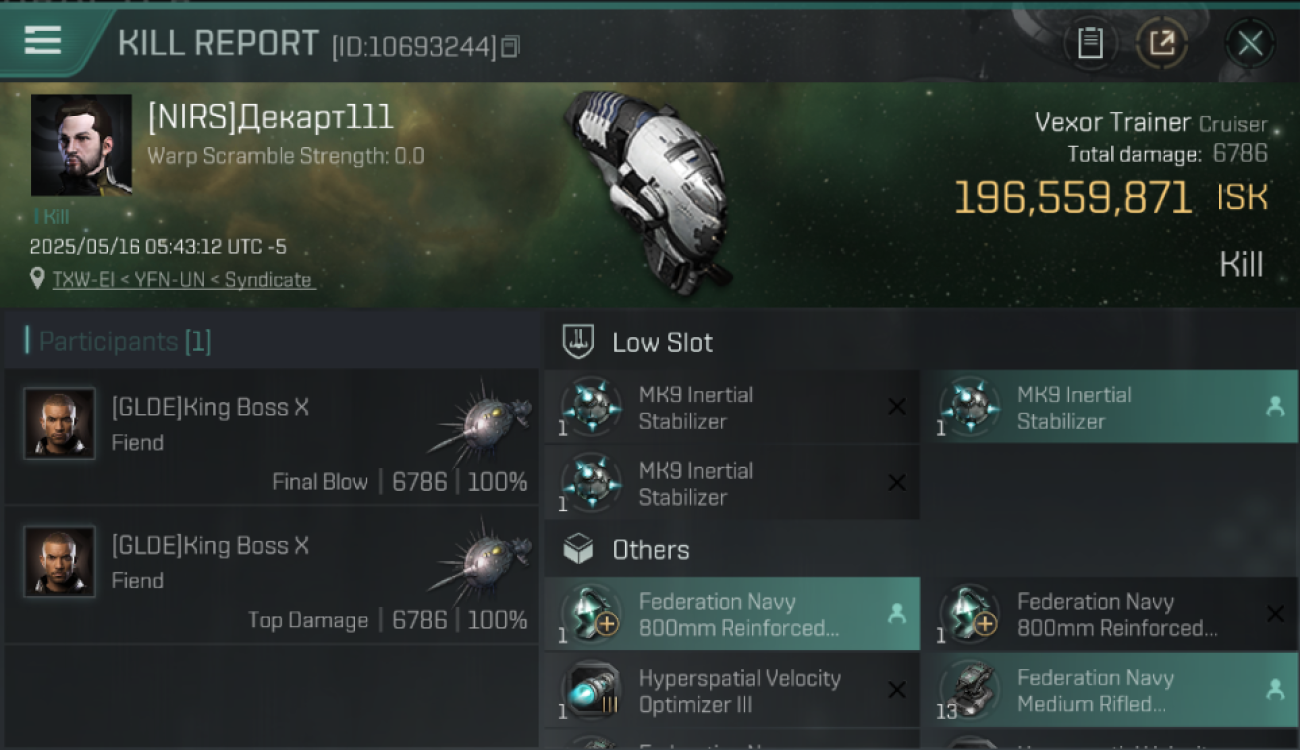Open victim Декарт111 portrait
The image size is (1300, 750).
pyautogui.click(x=81, y=145)
